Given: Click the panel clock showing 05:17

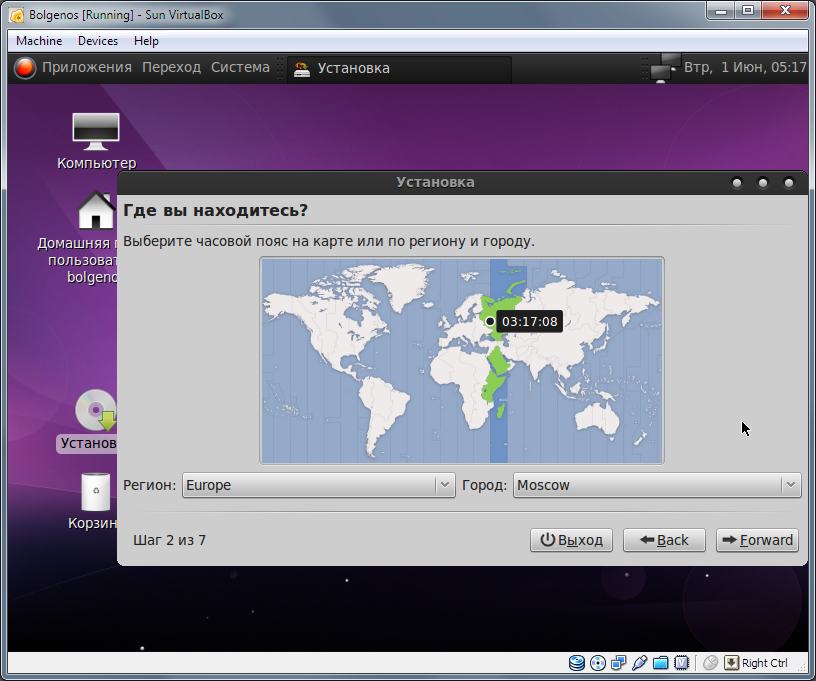Looking at the screenshot, I should point(745,68).
